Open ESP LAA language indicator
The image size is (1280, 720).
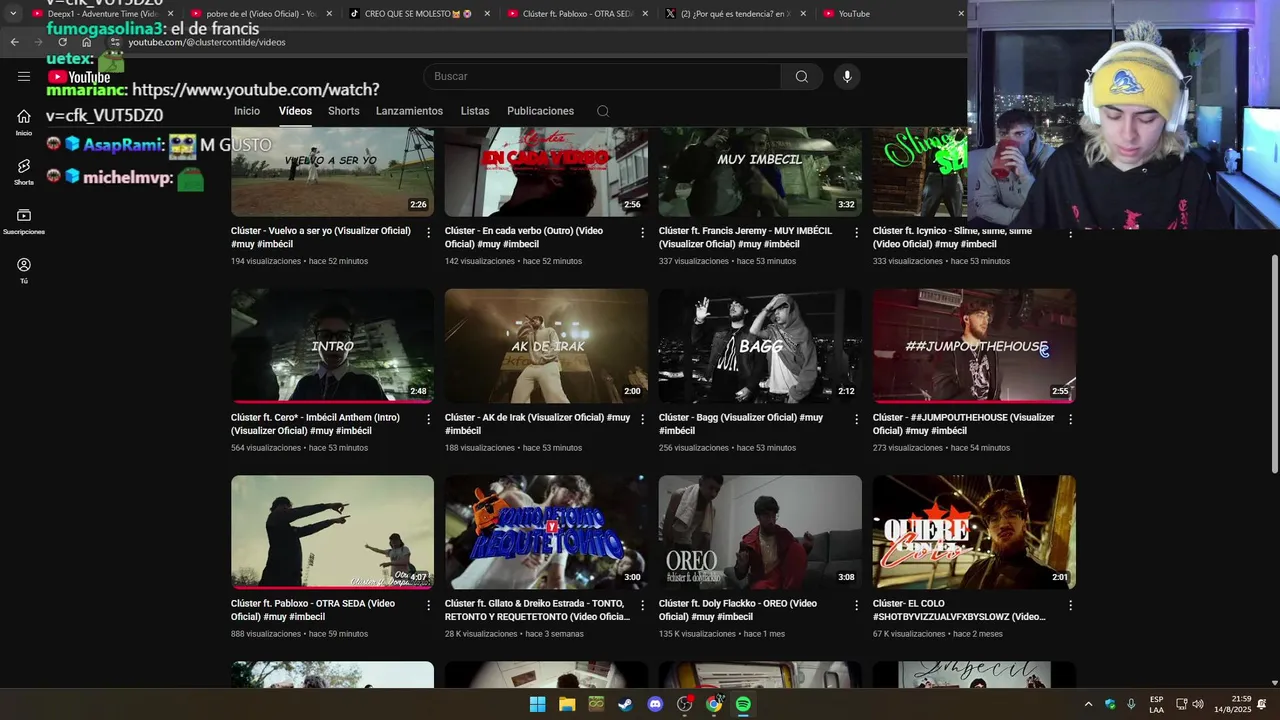(1156, 704)
